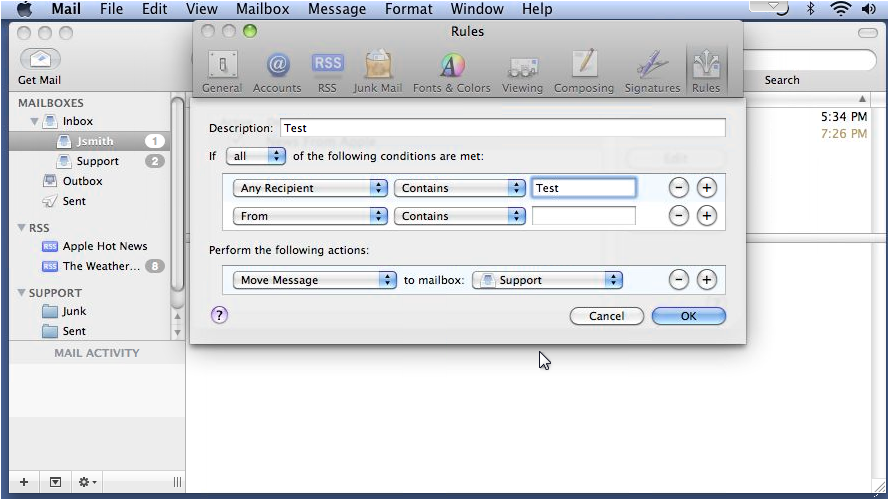889x500 pixels.
Task: Open Composing preferences
Action: click(584, 72)
